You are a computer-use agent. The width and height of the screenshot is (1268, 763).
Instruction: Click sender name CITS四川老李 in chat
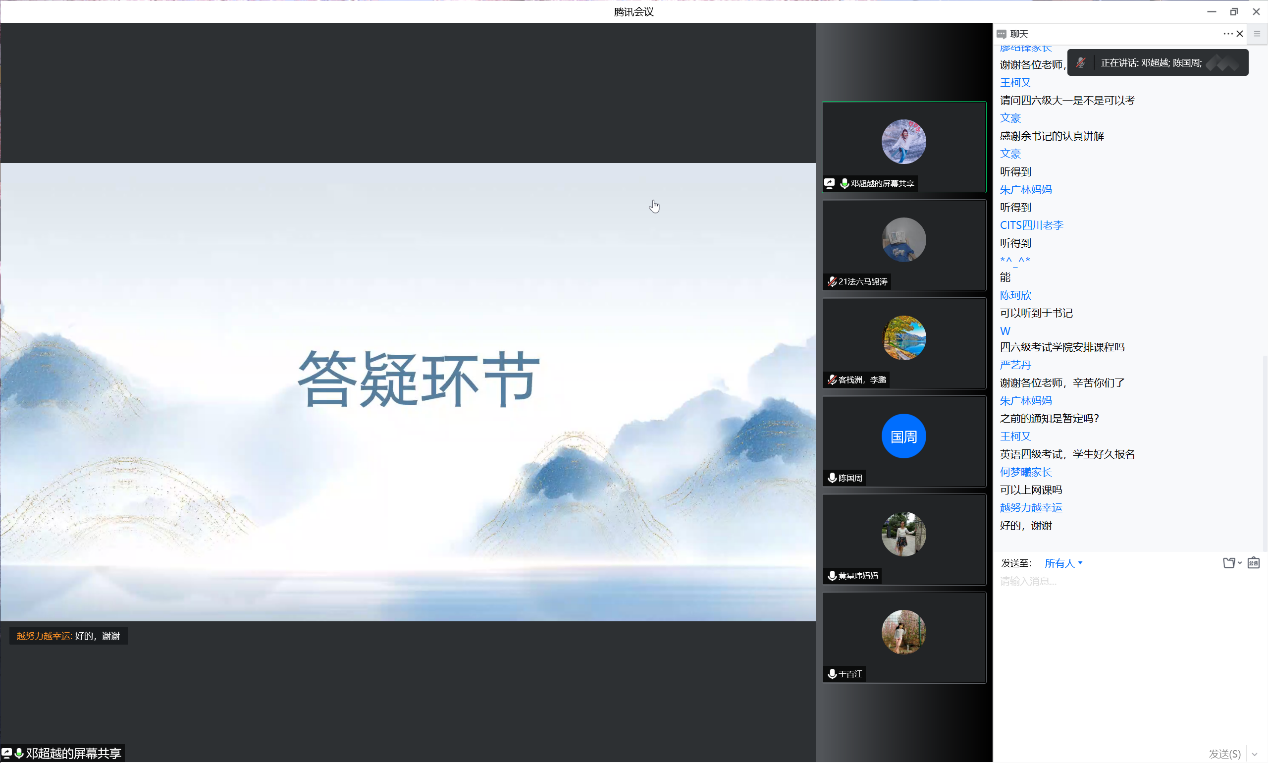tap(1031, 225)
